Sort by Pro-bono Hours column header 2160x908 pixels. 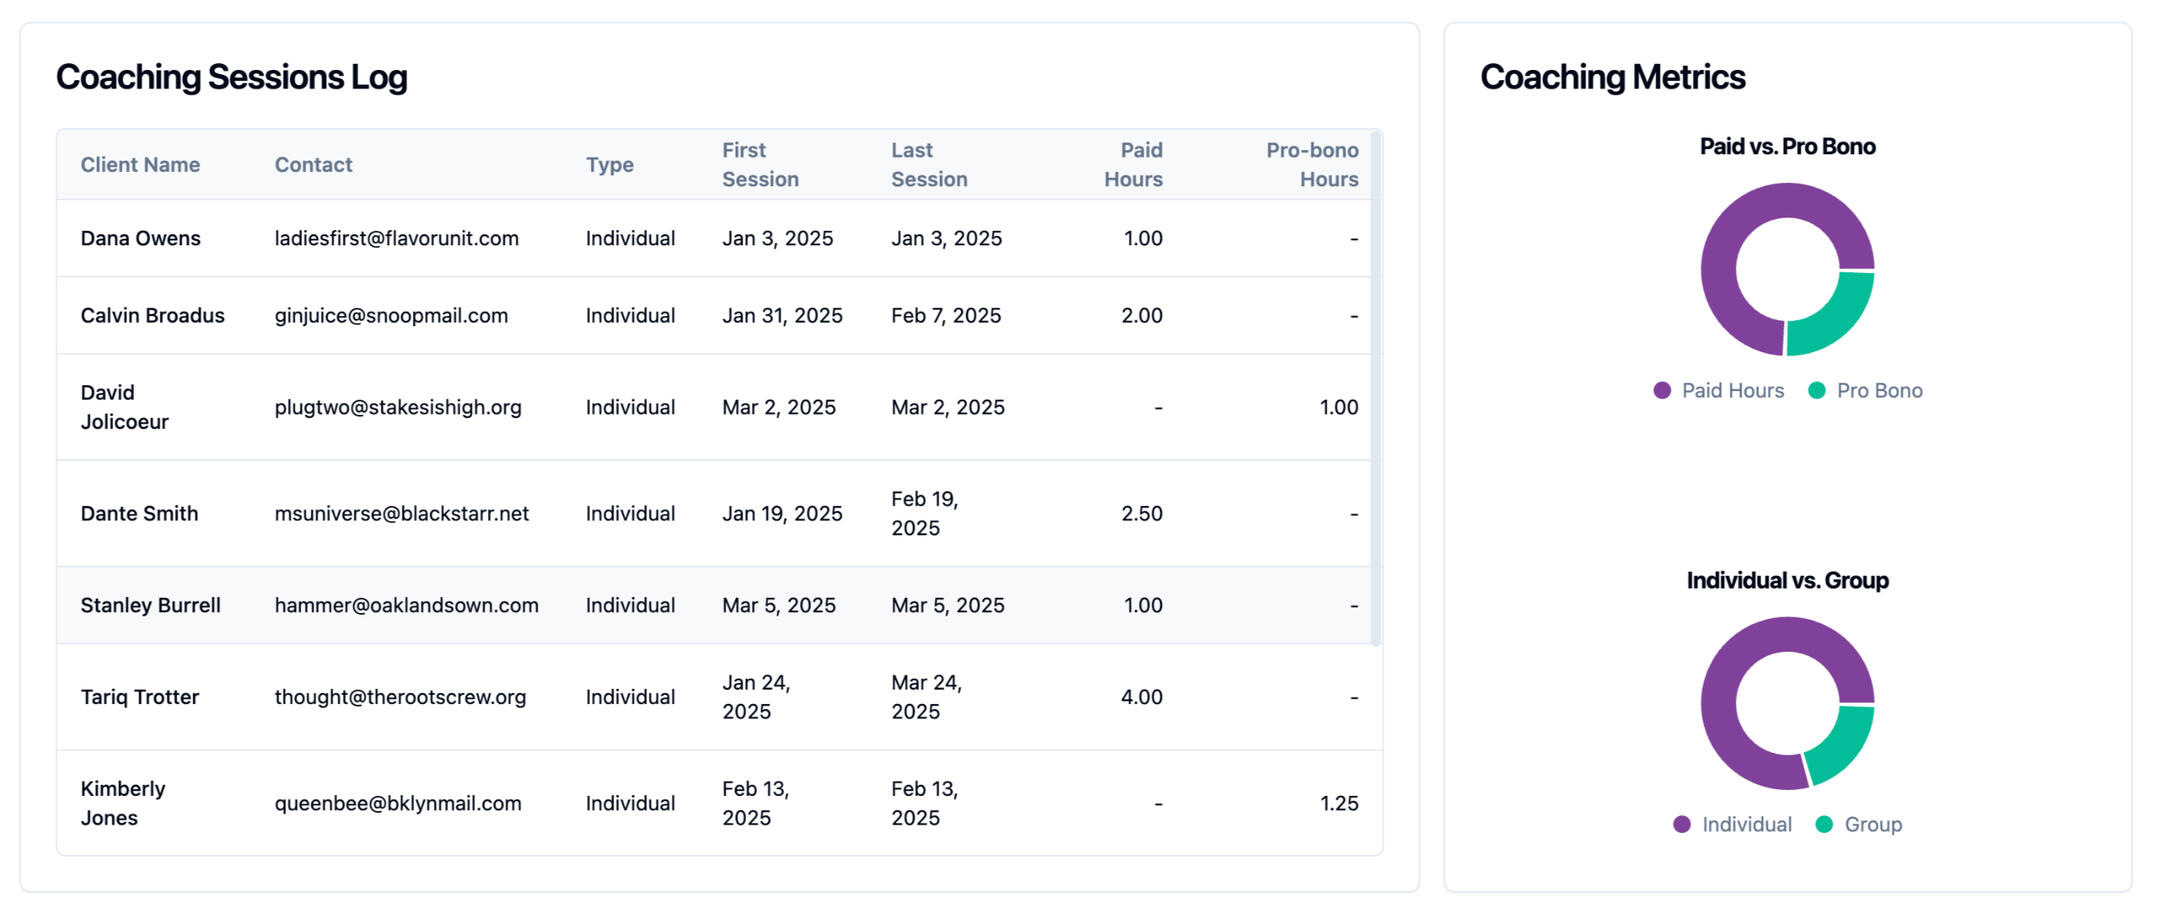pyautogui.click(x=1311, y=165)
